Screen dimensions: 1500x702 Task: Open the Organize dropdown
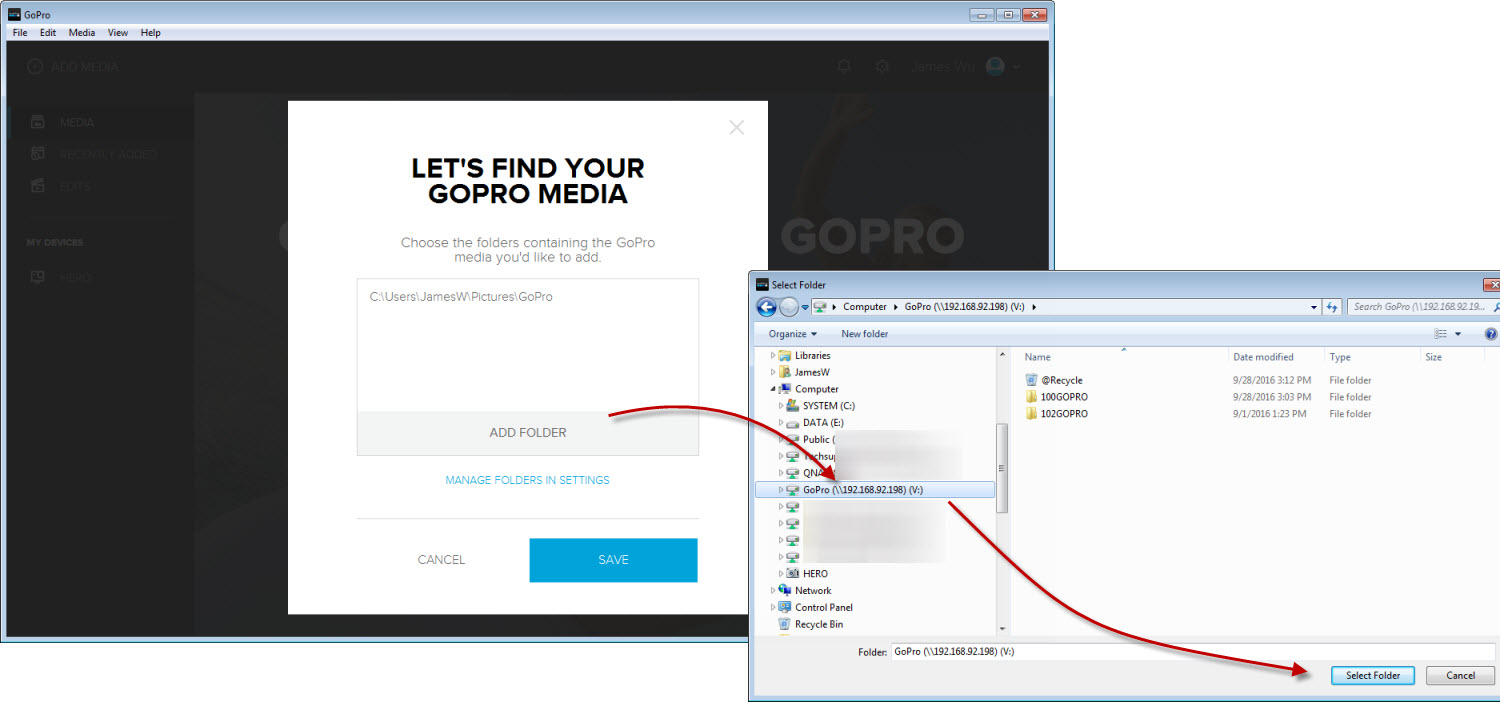pyautogui.click(x=792, y=334)
